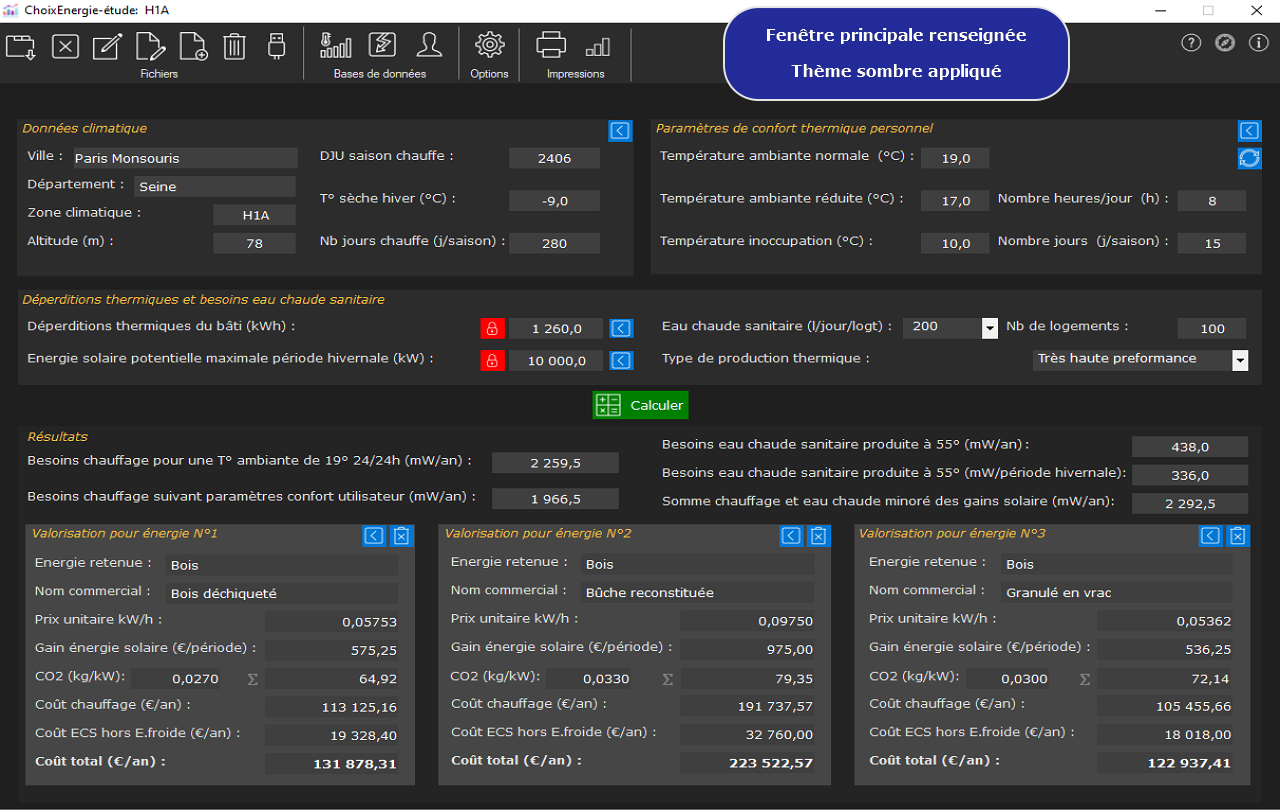Viewport: 1280px width, 810px height.
Task: Click the Altitude field showing 78
Action: [x=254, y=243]
